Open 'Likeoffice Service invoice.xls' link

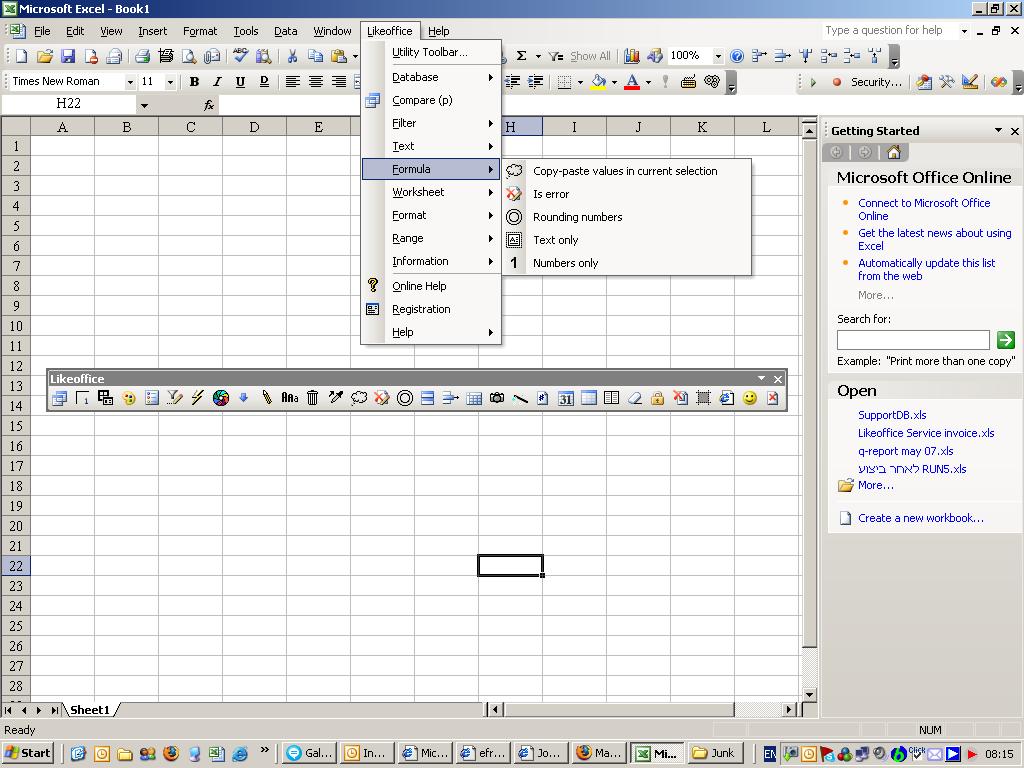point(926,433)
